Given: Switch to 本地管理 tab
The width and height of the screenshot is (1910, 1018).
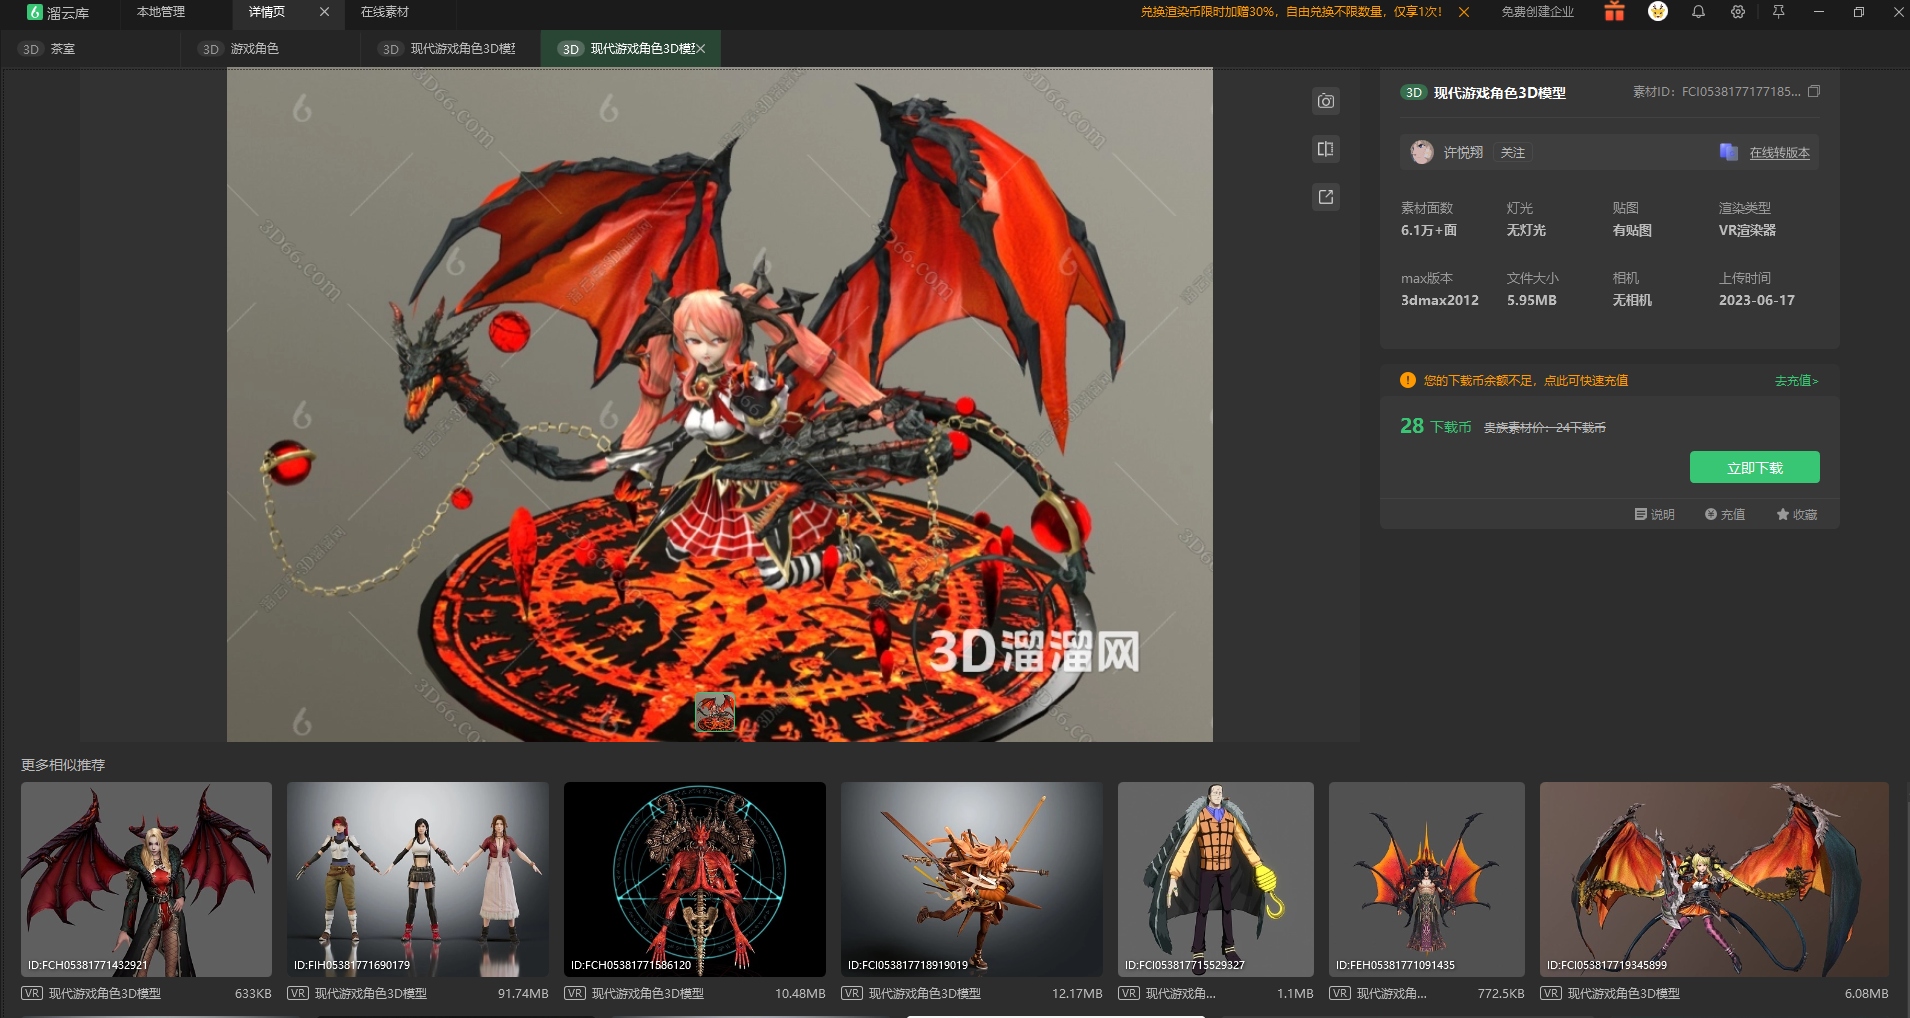Looking at the screenshot, I should 161,12.
